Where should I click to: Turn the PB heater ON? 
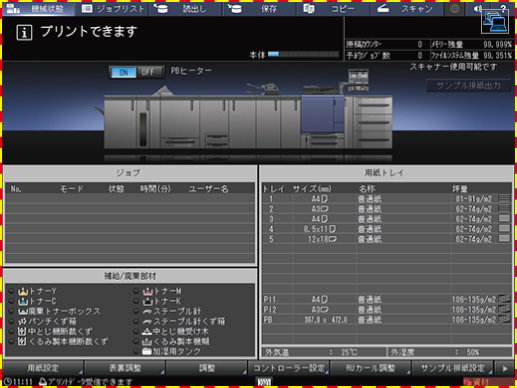point(123,72)
